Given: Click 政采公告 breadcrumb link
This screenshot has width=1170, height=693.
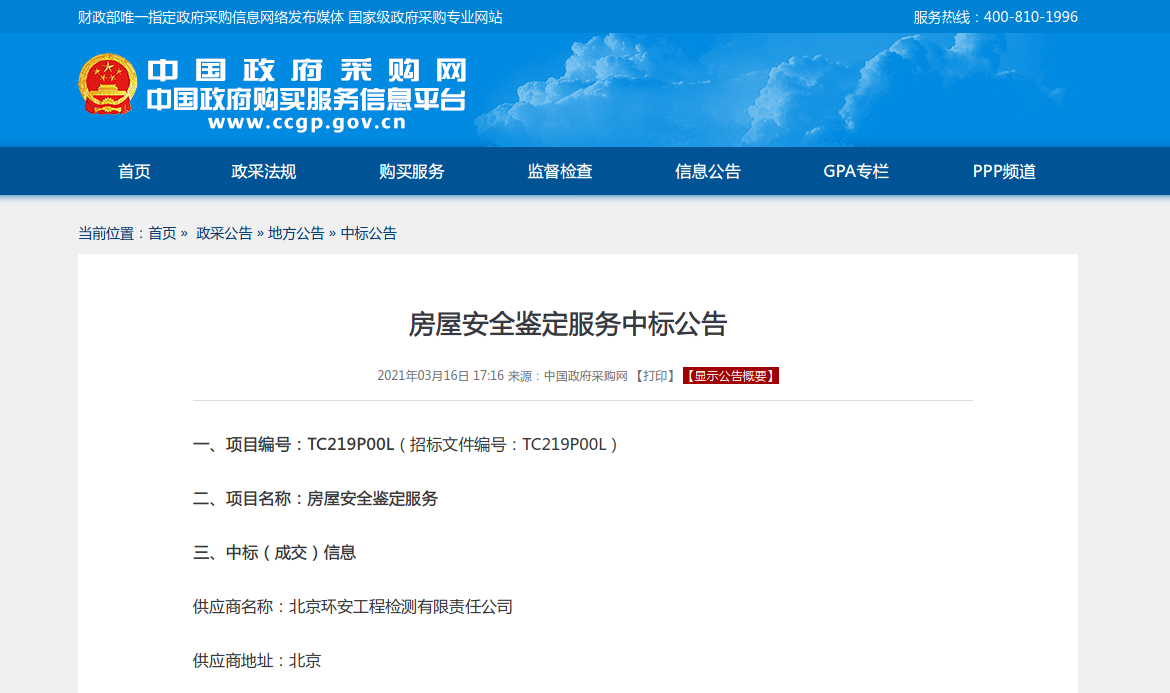Looking at the screenshot, I should point(226,233).
